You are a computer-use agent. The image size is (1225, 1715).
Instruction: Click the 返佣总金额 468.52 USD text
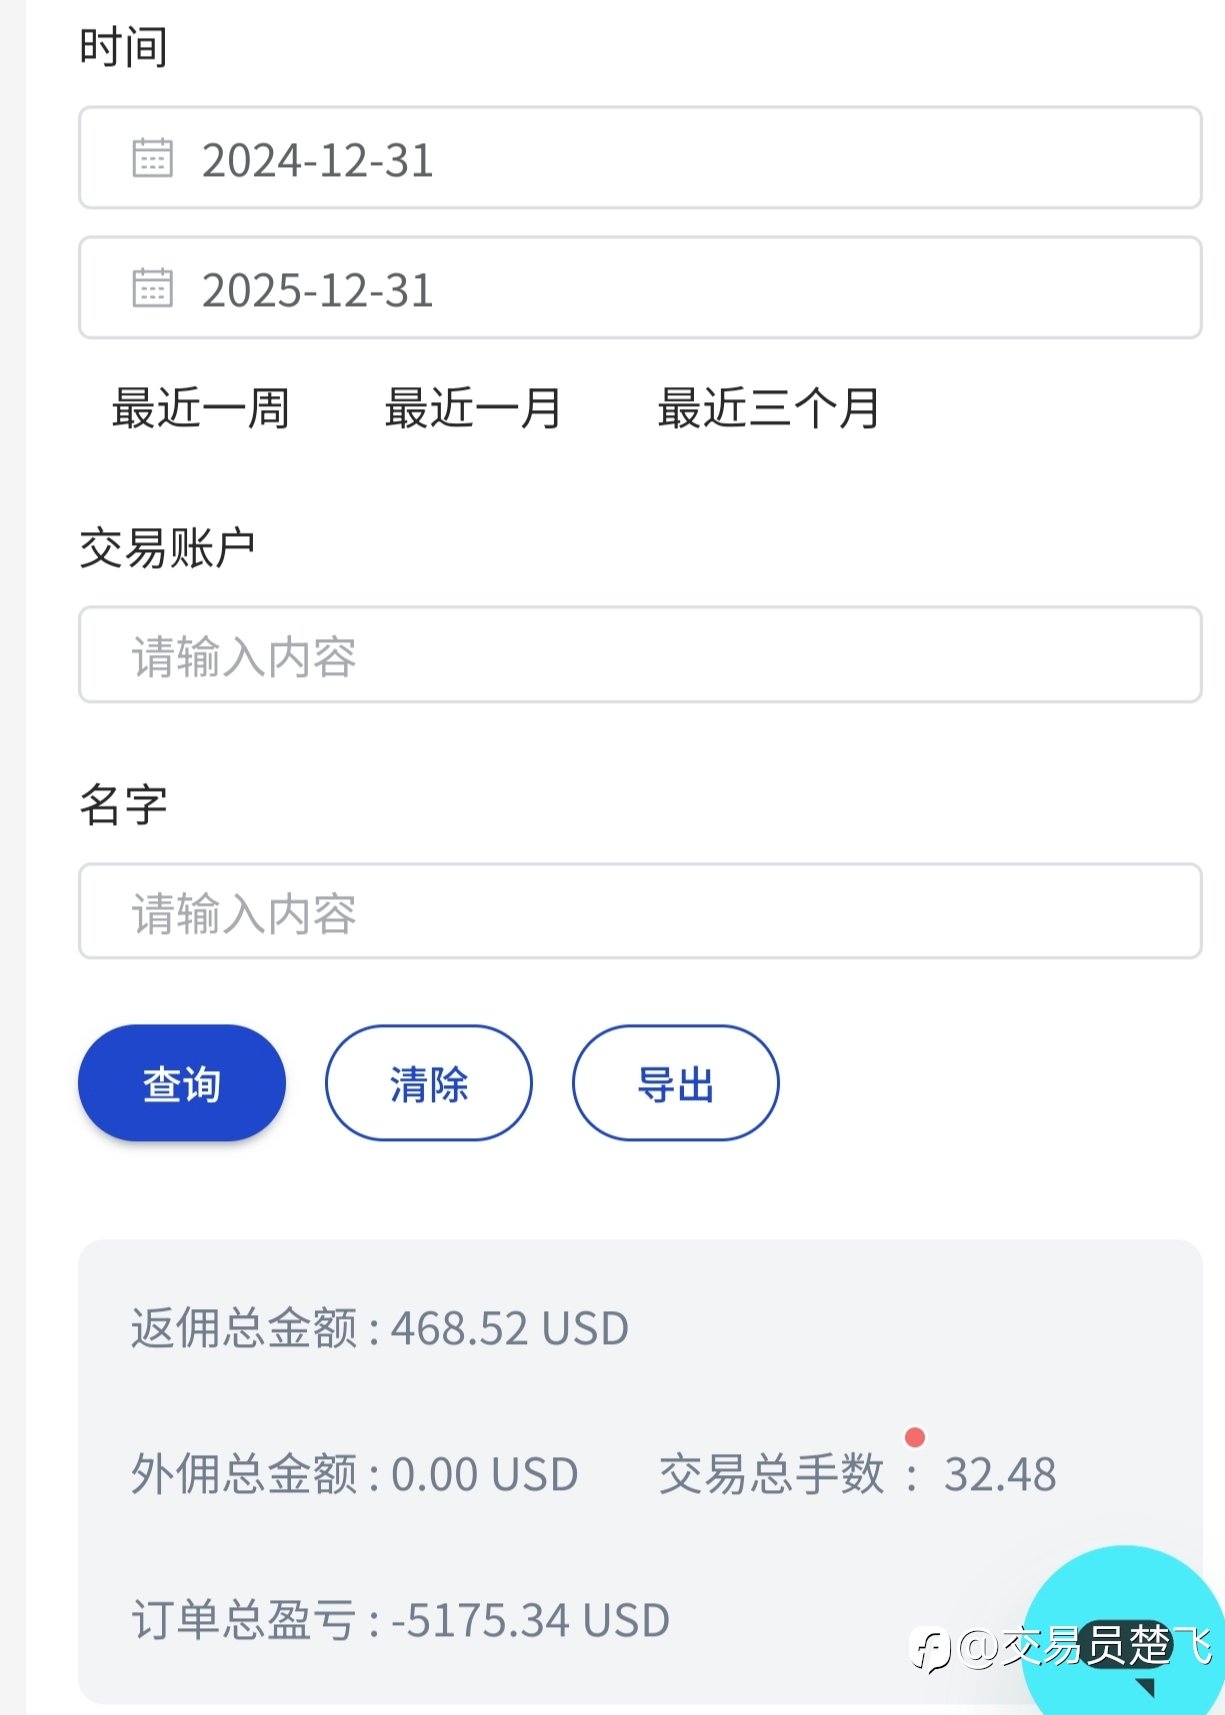380,1328
